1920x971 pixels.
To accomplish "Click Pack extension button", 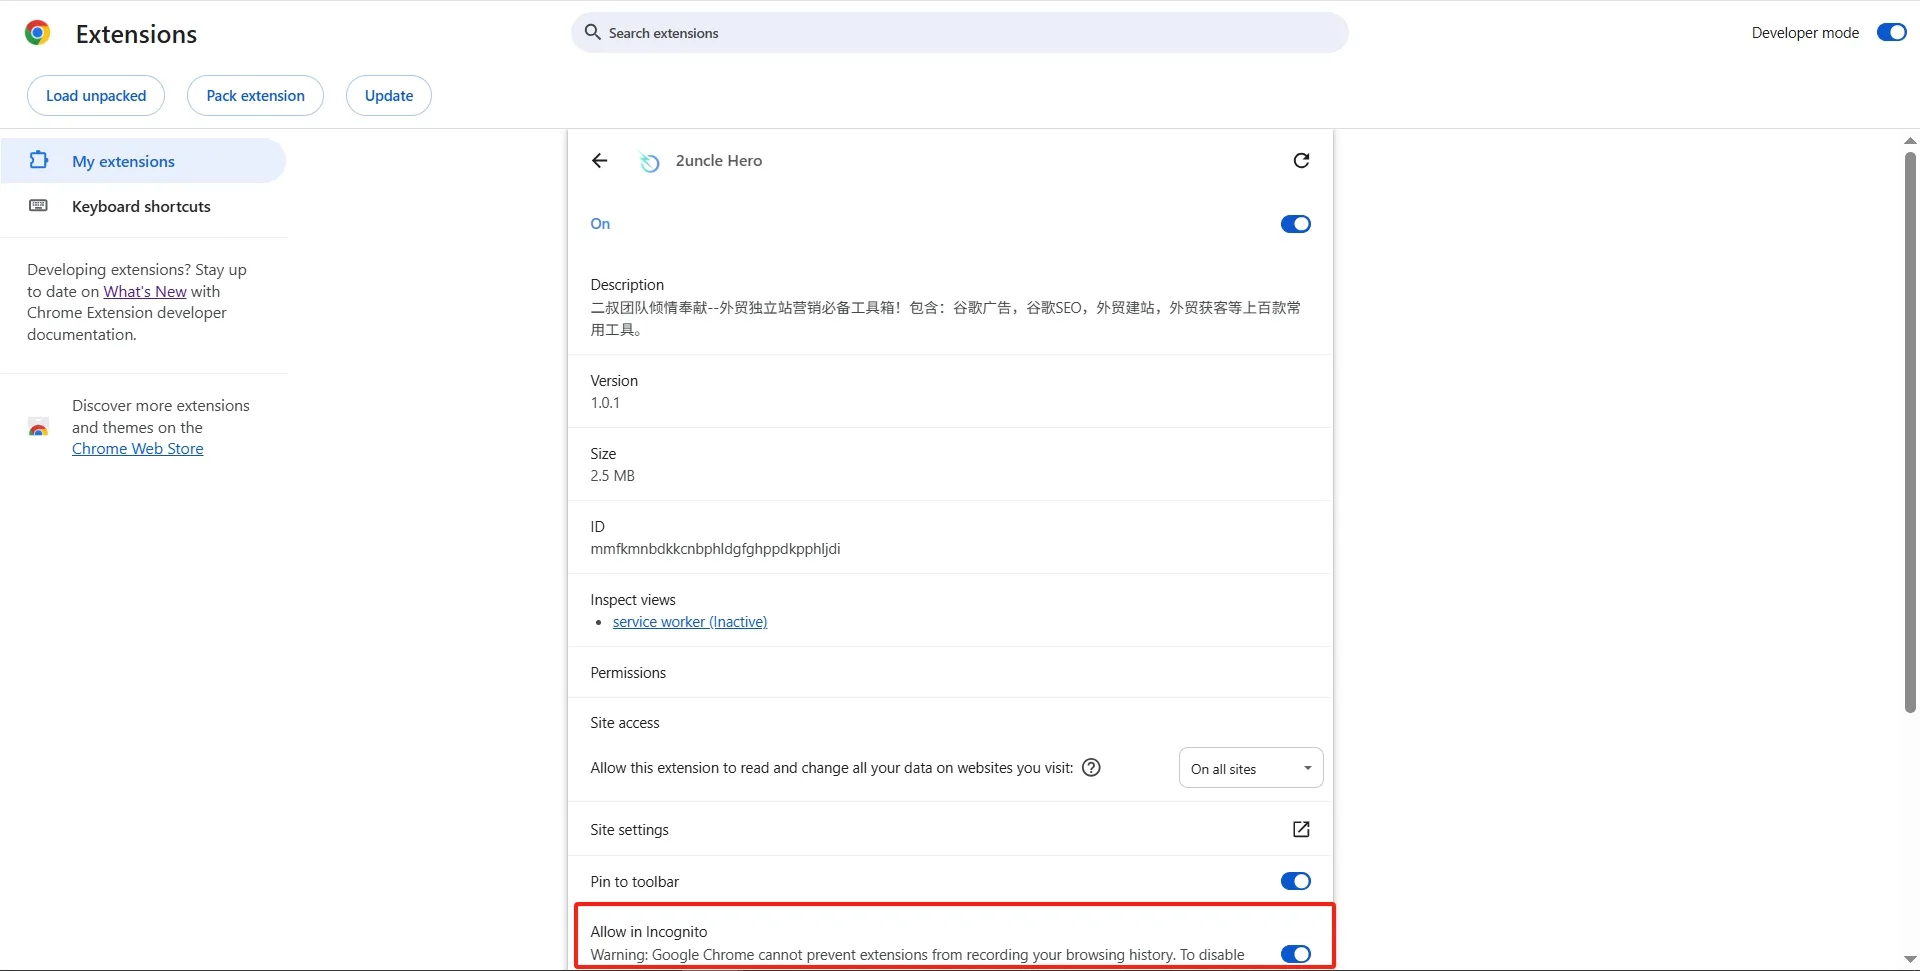I will click(x=256, y=96).
